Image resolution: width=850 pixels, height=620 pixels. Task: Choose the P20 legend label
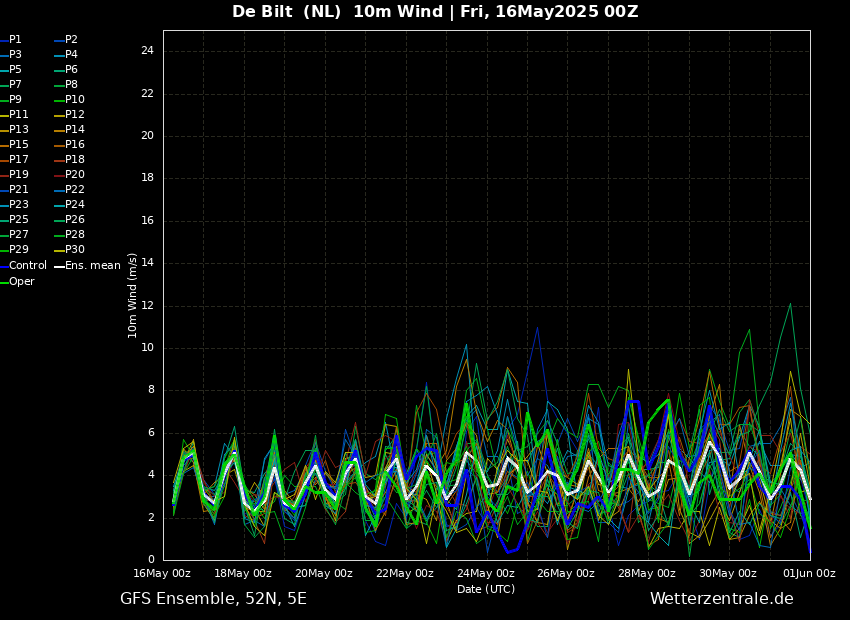tap(74, 175)
